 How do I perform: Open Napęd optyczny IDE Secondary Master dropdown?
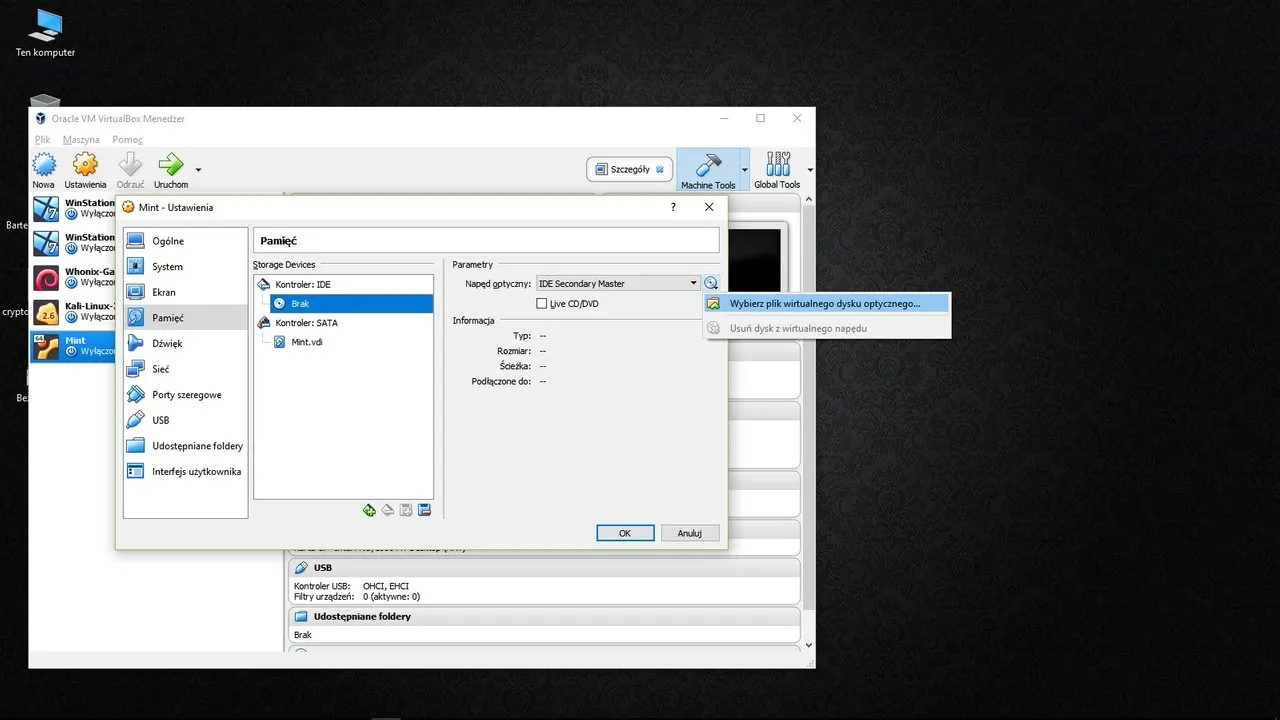617,284
